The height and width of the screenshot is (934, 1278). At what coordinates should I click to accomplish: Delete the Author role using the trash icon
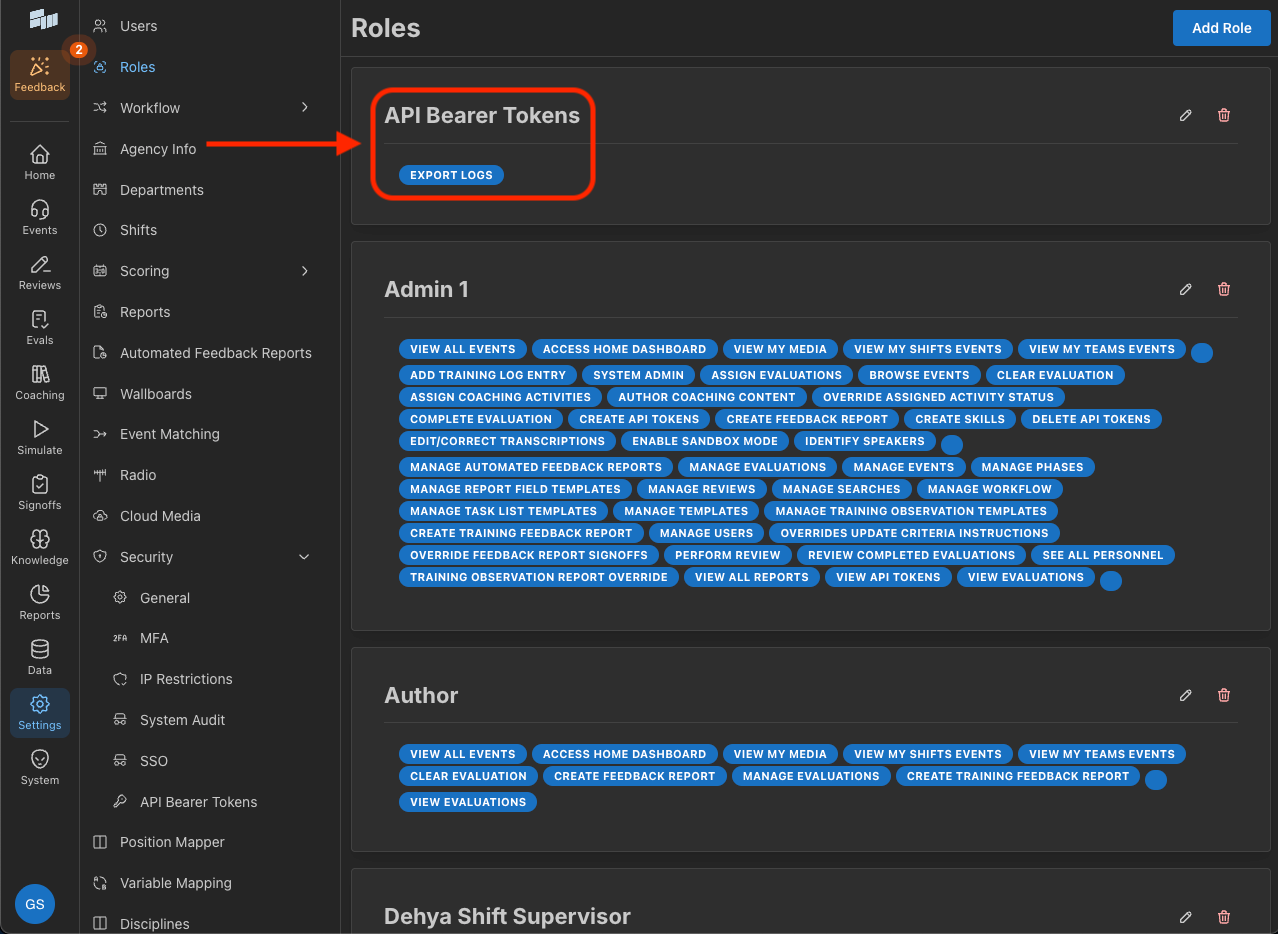point(1223,695)
